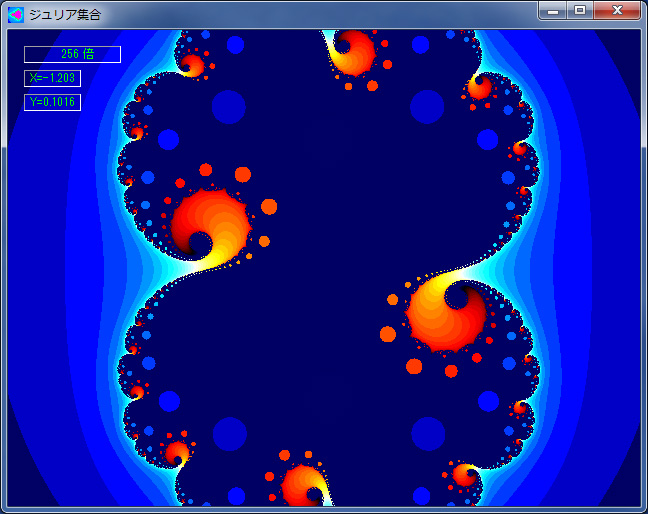The height and width of the screenshot is (514, 648).
Task: Click the ジュリア集合 window title text
Action: click(x=65, y=15)
